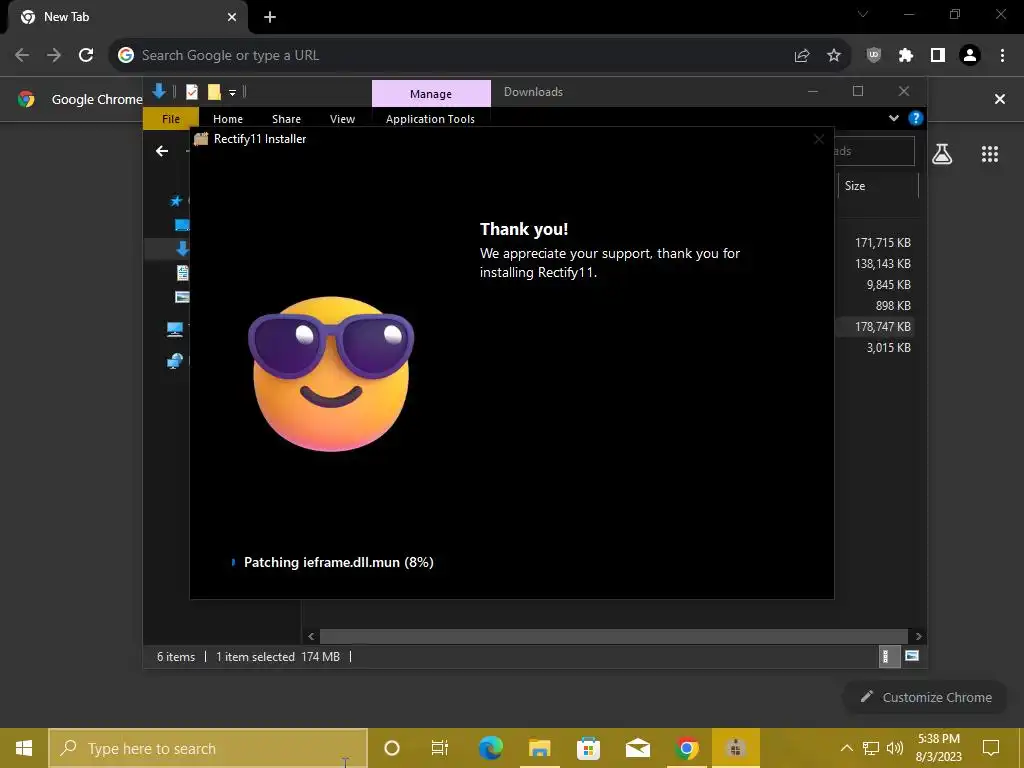Screen dimensions: 1024x768
Task: Open Application Tools ribbon tab
Action: [430, 119]
